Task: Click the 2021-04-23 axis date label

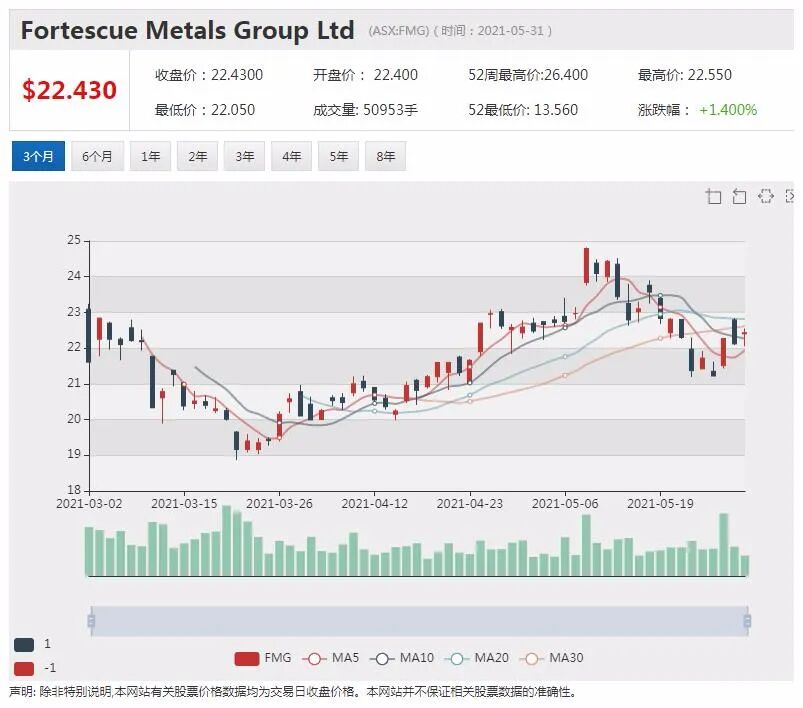Action: [470, 504]
